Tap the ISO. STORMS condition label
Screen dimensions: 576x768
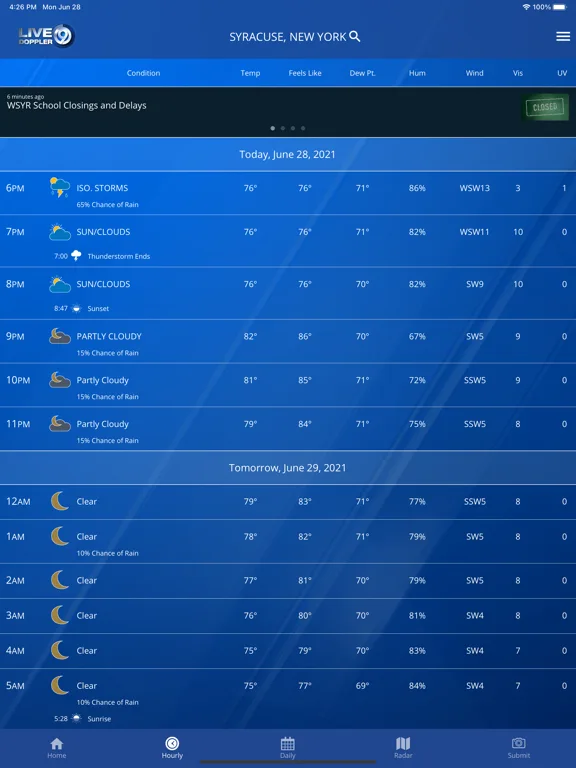pyautogui.click(x=102, y=188)
